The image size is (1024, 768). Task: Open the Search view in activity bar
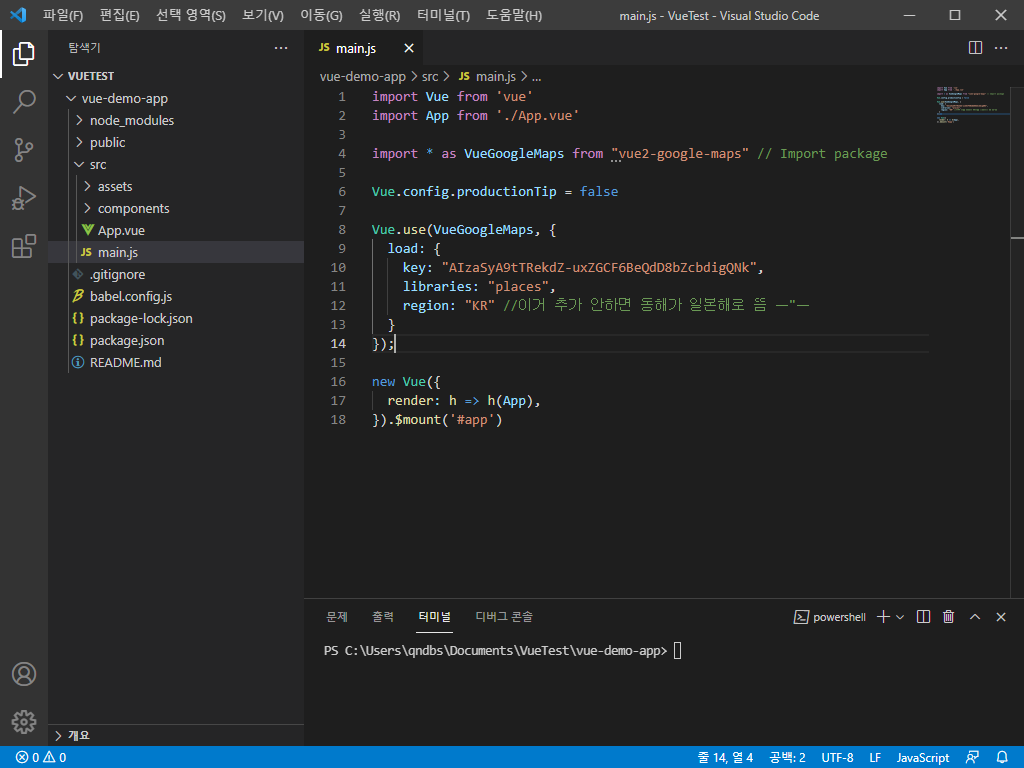coord(24,102)
